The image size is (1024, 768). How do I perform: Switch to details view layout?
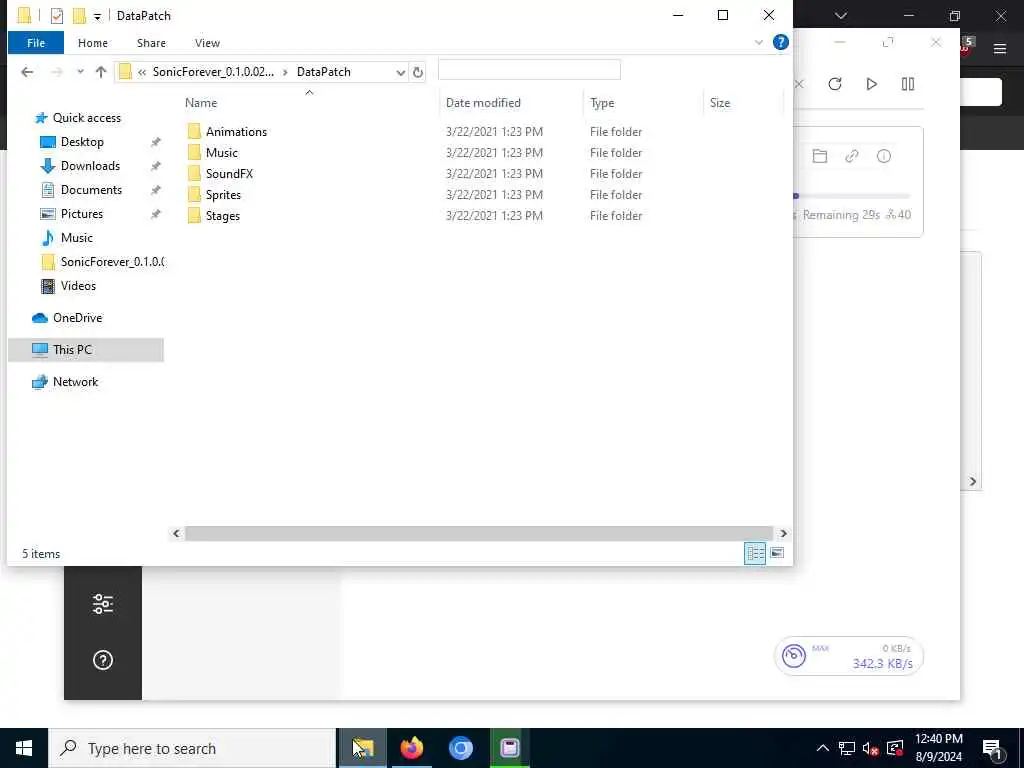point(755,554)
